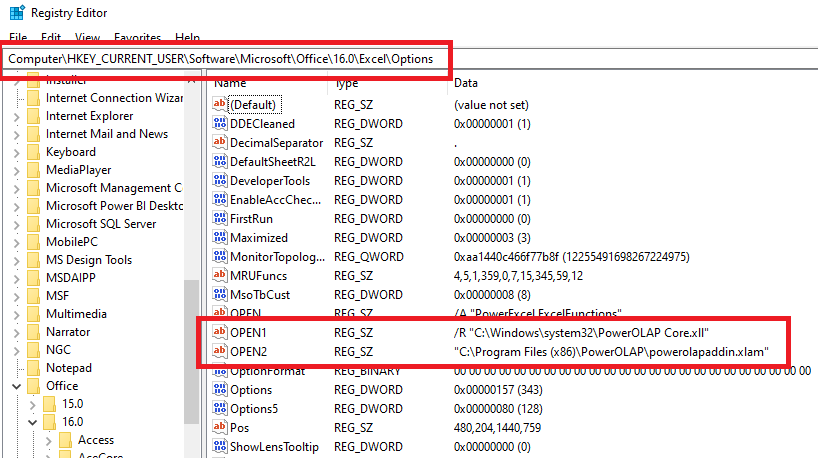Select the Maximized DWORD icon
Viewport: 818px width, 458px height.
[x=220, y=237]
